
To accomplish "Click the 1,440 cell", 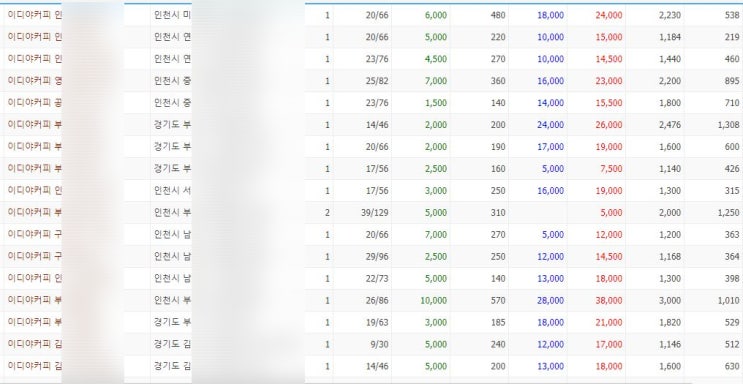I will pos(670,59).
